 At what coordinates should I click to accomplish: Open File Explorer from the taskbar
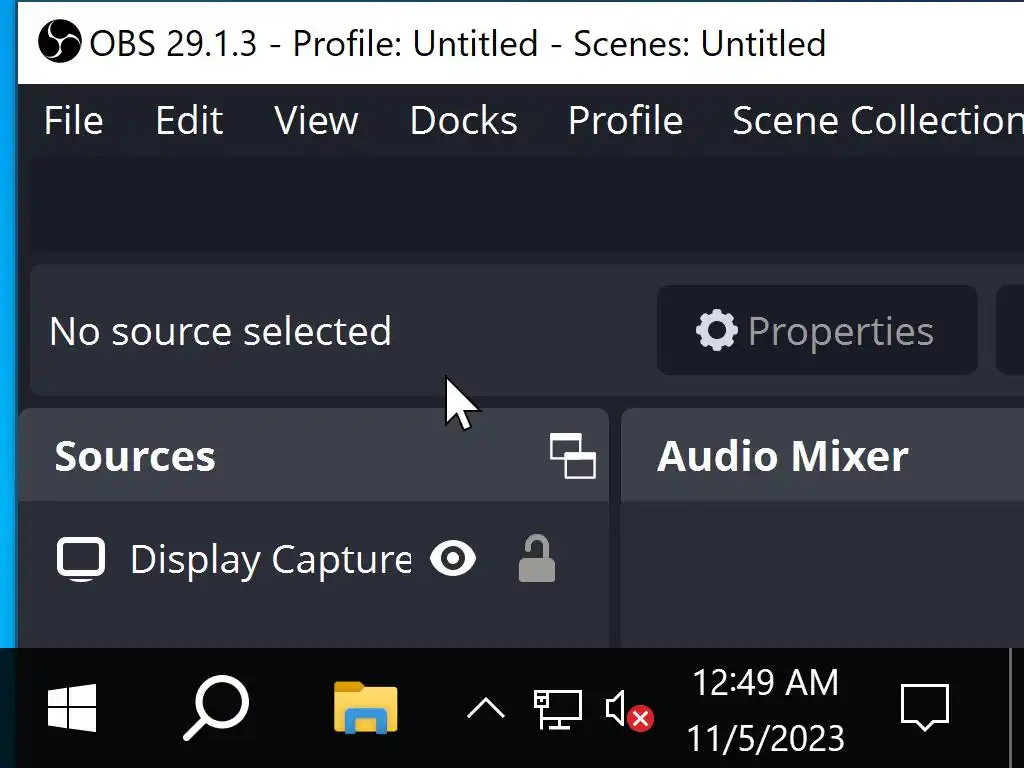pos(365,708)
